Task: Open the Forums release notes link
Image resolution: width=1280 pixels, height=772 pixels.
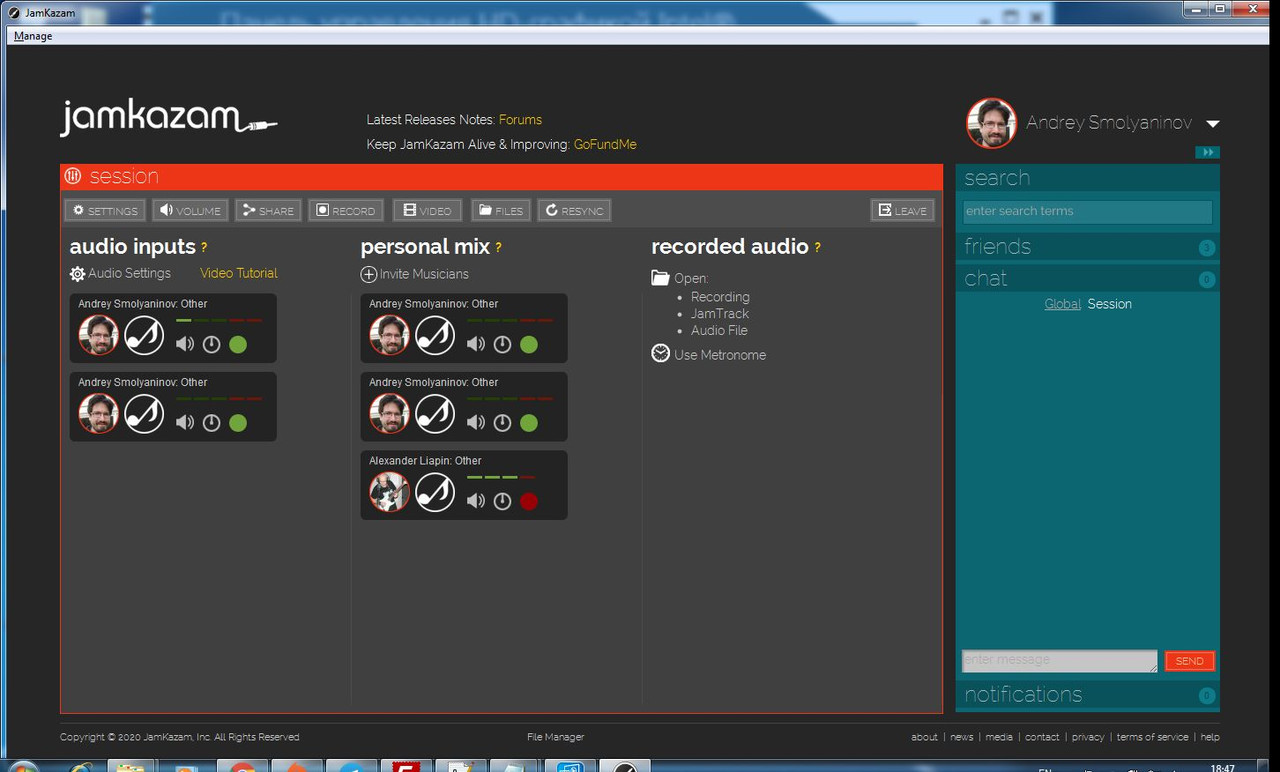Action: click(520, 119)
